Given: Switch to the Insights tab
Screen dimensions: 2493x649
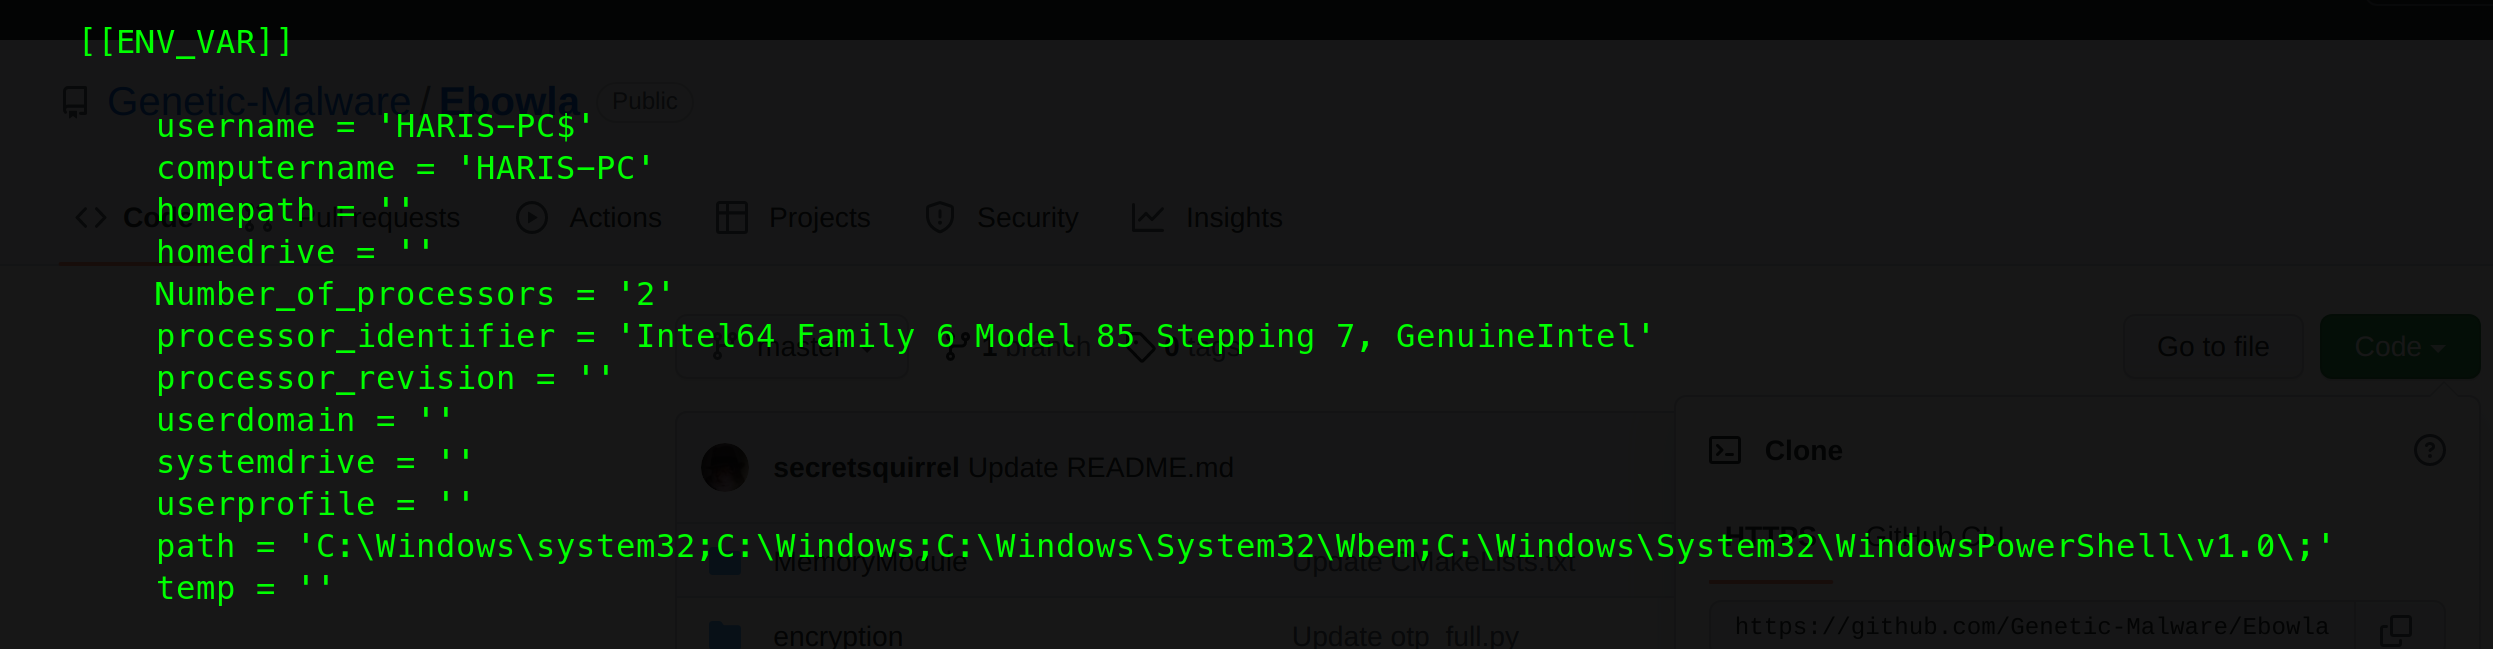Looking at the screenshot, I should click(x=1233, y=218).
